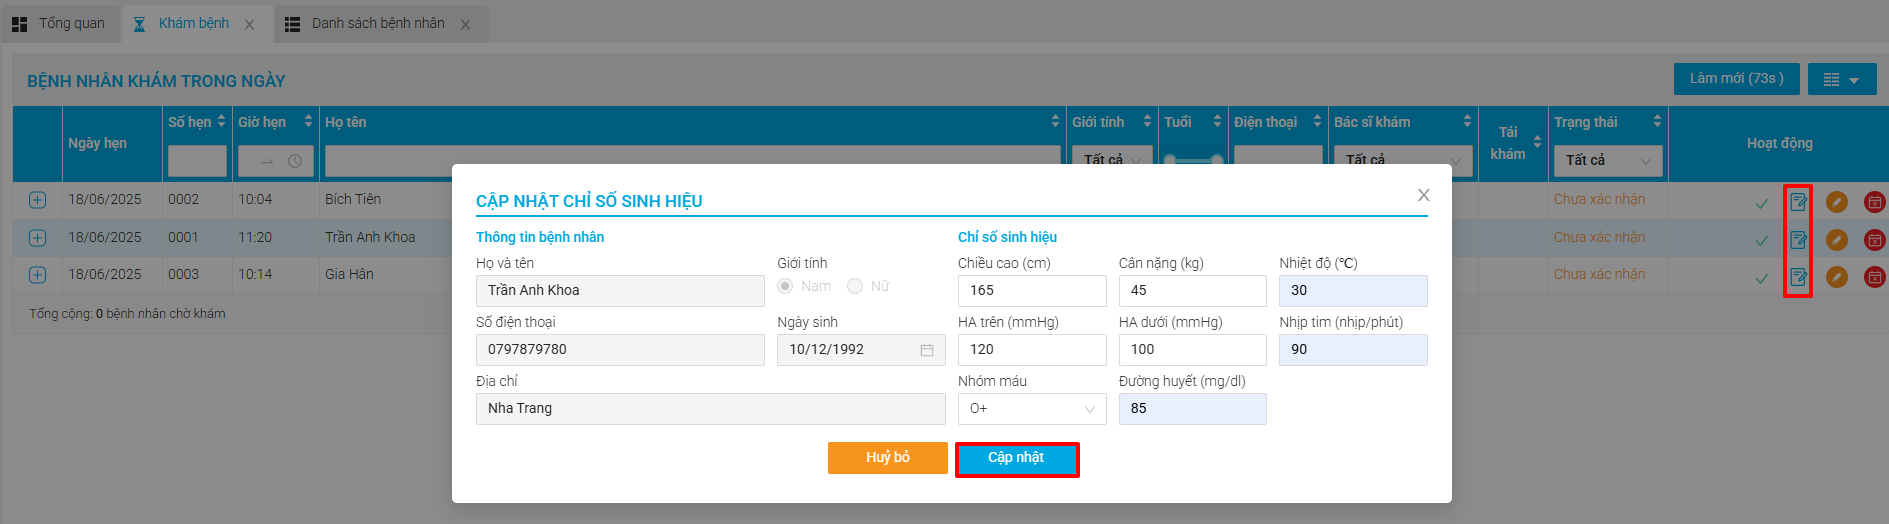Click the Điện thoại filter input box
Image resolution: width=1889 pixels, height=524 pixels.
coord(1278,161)
